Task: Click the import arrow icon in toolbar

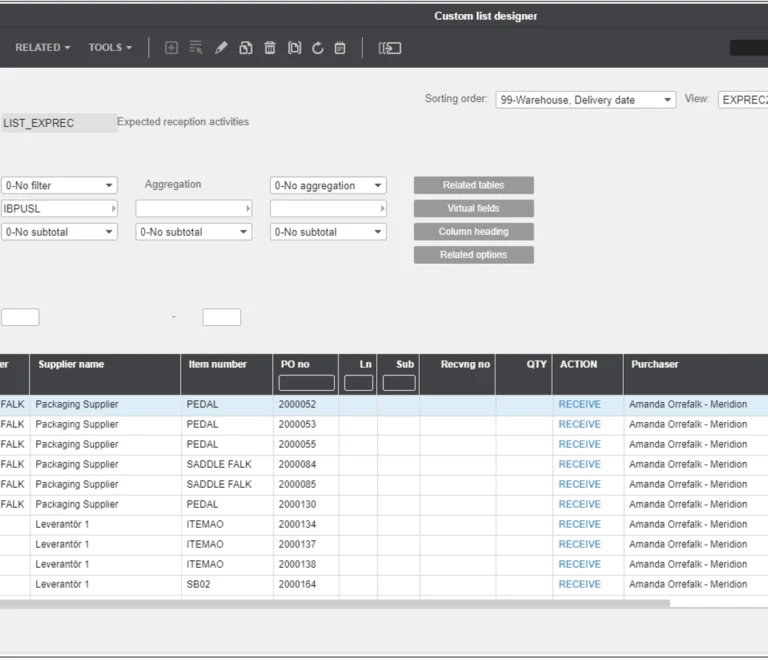Action: point(390,48)
